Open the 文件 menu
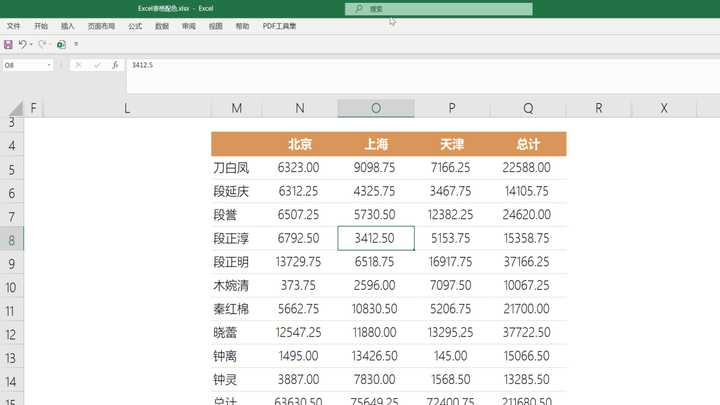Image resolution: width=720 pixels, height=405 pixels. (14, 26)
